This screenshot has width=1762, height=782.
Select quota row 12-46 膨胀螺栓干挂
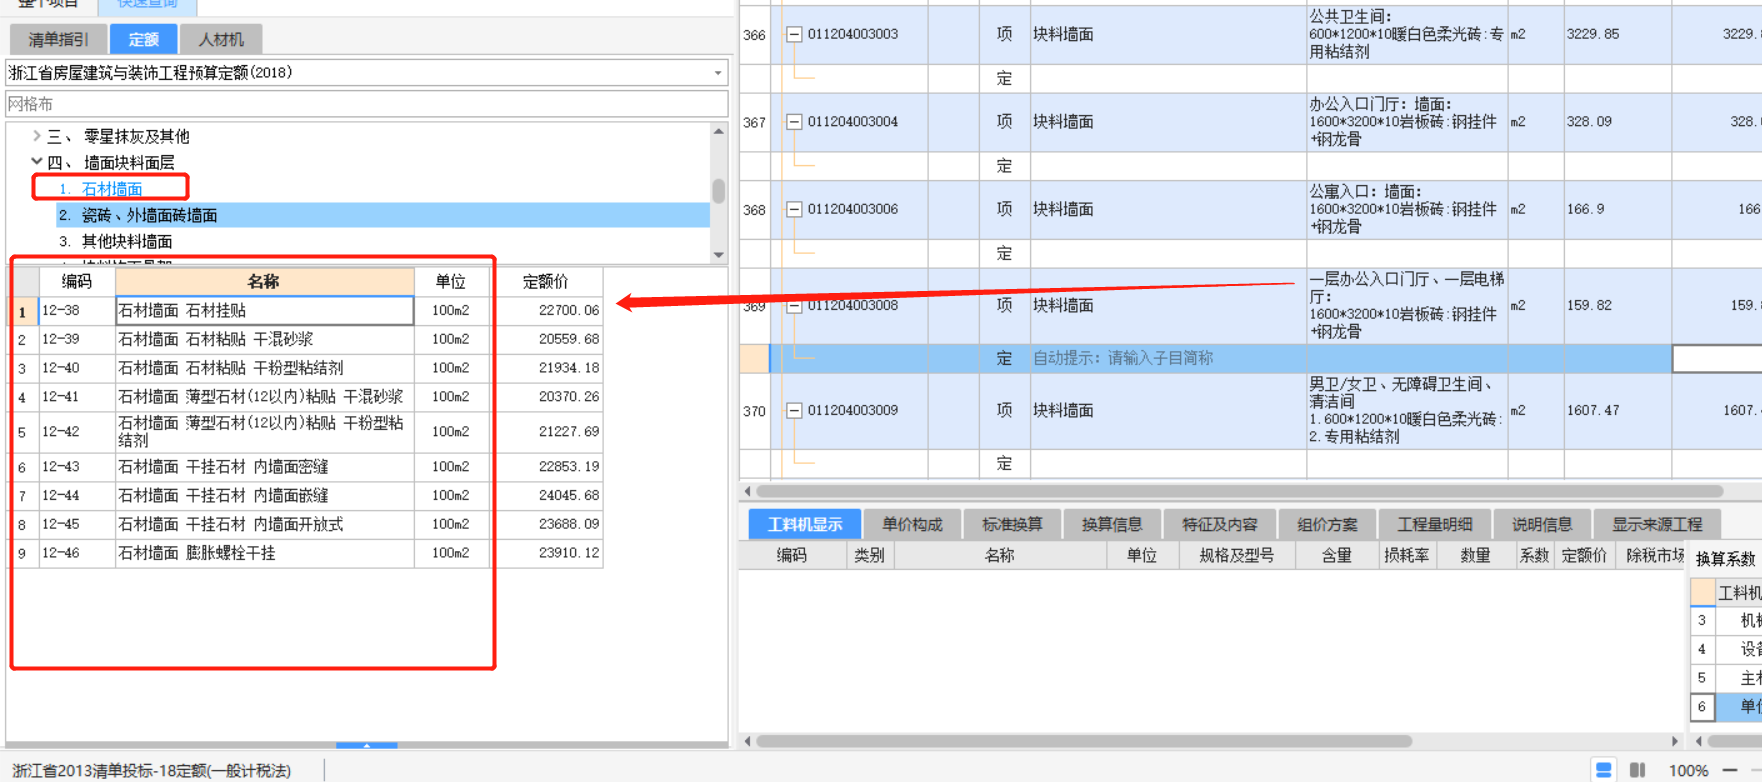(265, 553)
